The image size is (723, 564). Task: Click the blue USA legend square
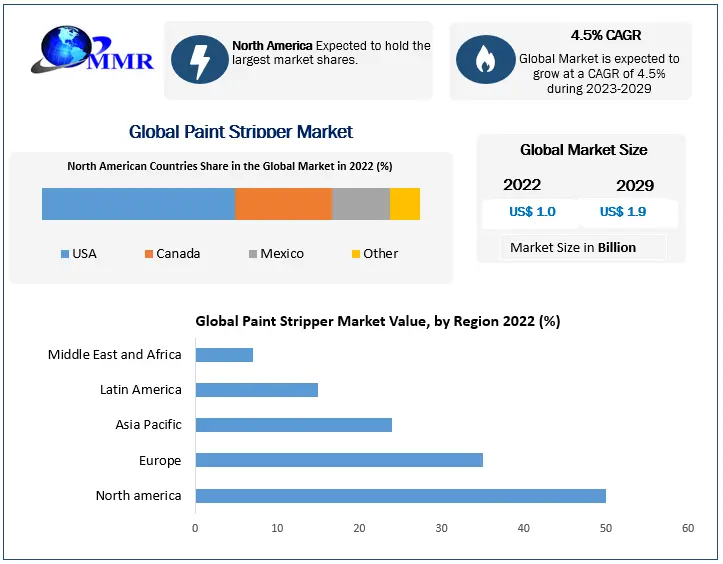click(x=65, y=254)
